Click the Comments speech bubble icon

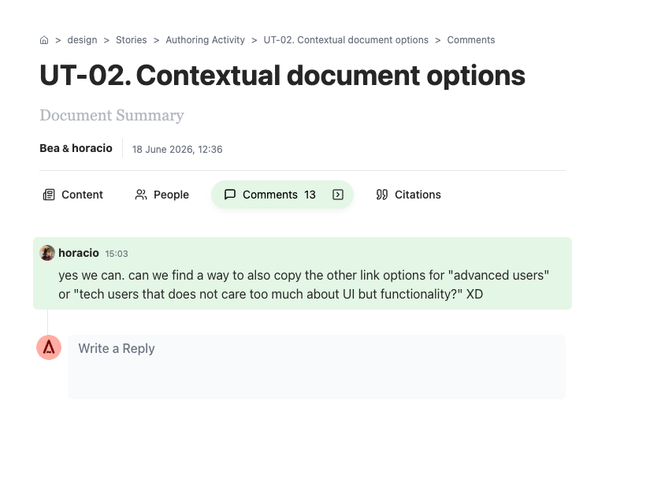(230, 194)
